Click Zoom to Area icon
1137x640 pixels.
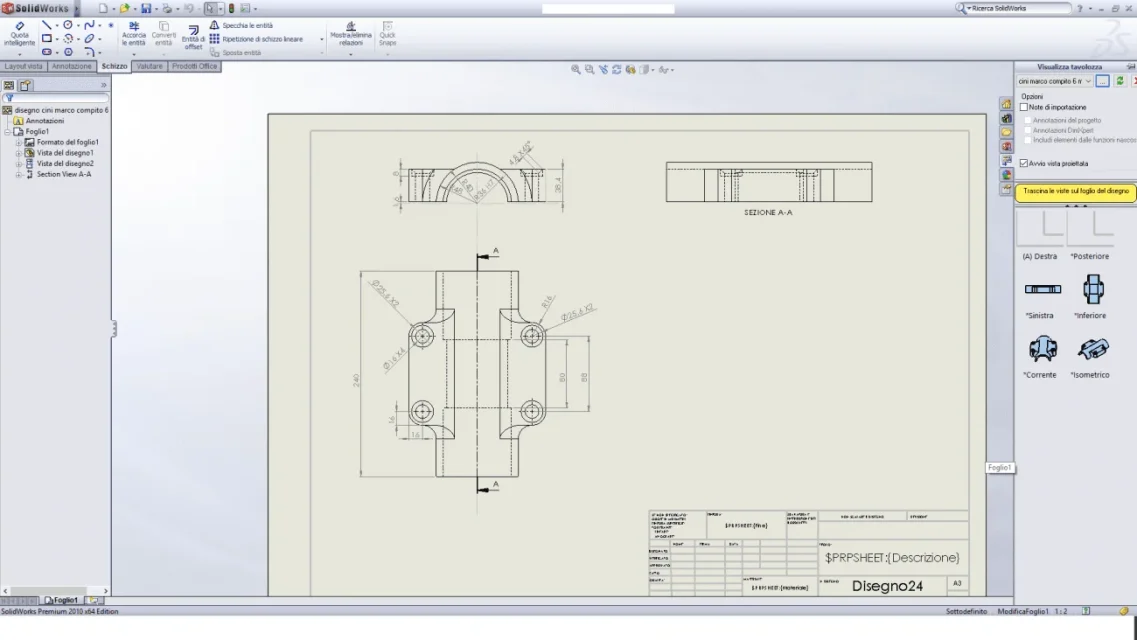(x=590, y=70)
